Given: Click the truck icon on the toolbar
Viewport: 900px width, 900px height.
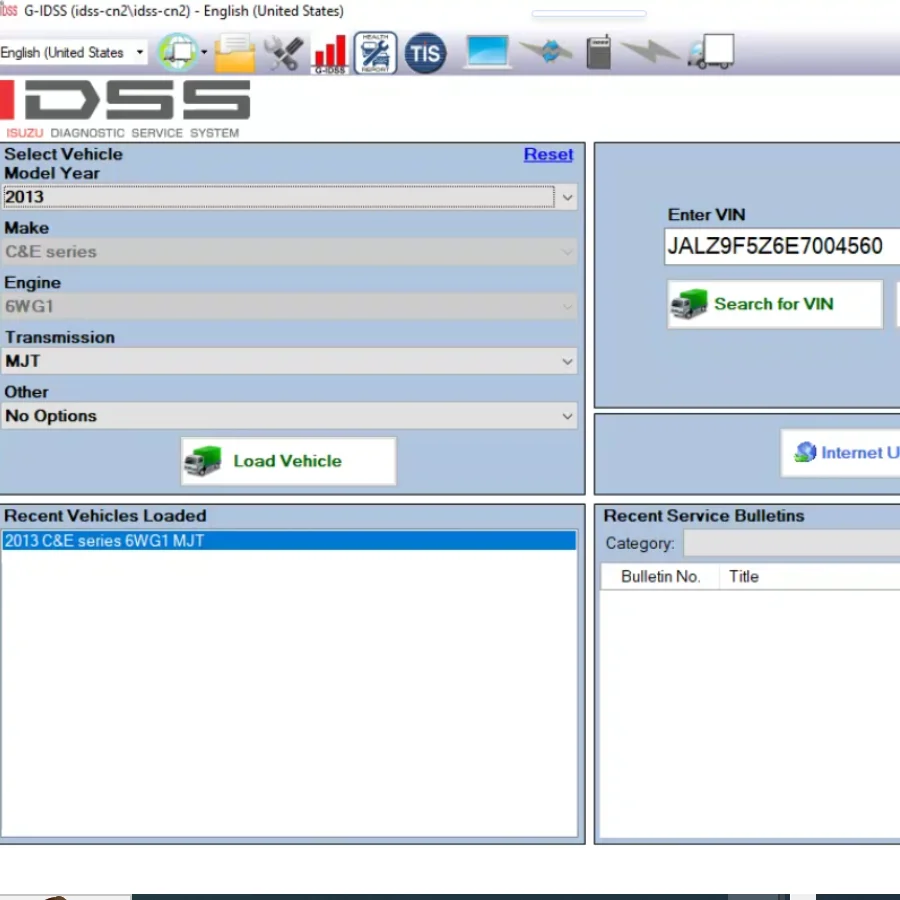Looking at the screenshot, I should [710, 52].
